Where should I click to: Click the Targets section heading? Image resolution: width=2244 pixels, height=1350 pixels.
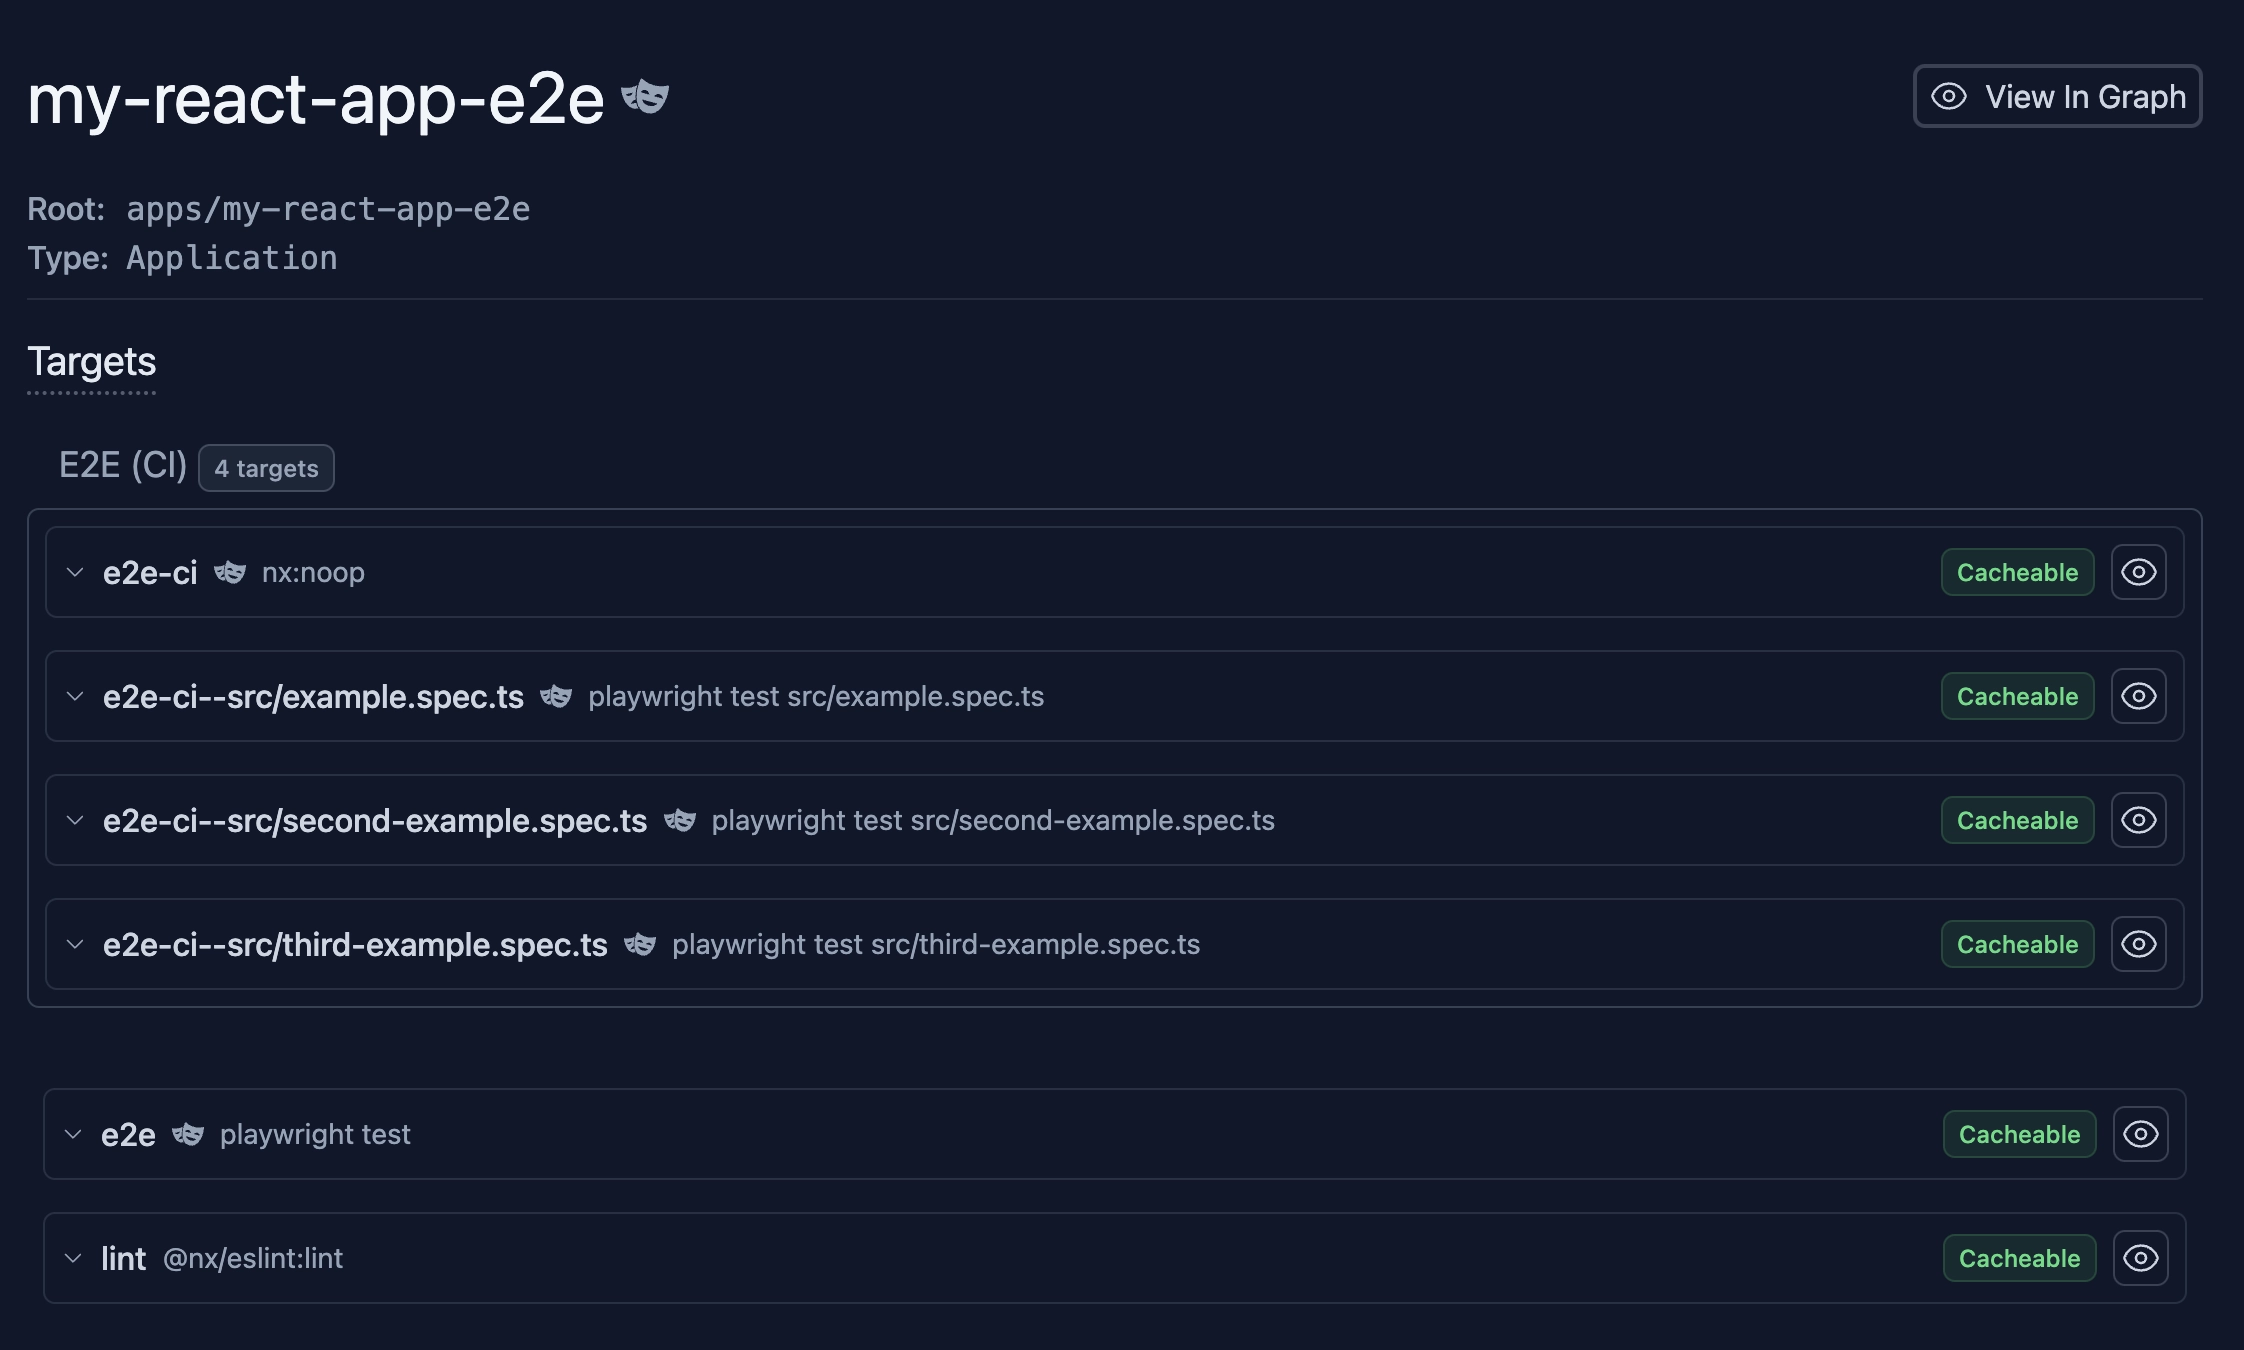(x=92, y=362)
